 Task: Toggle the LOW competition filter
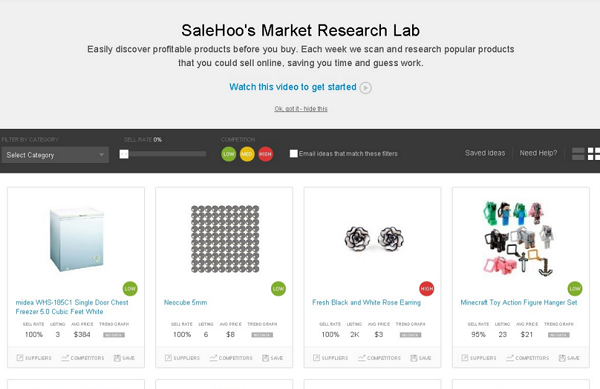(228, 154)
